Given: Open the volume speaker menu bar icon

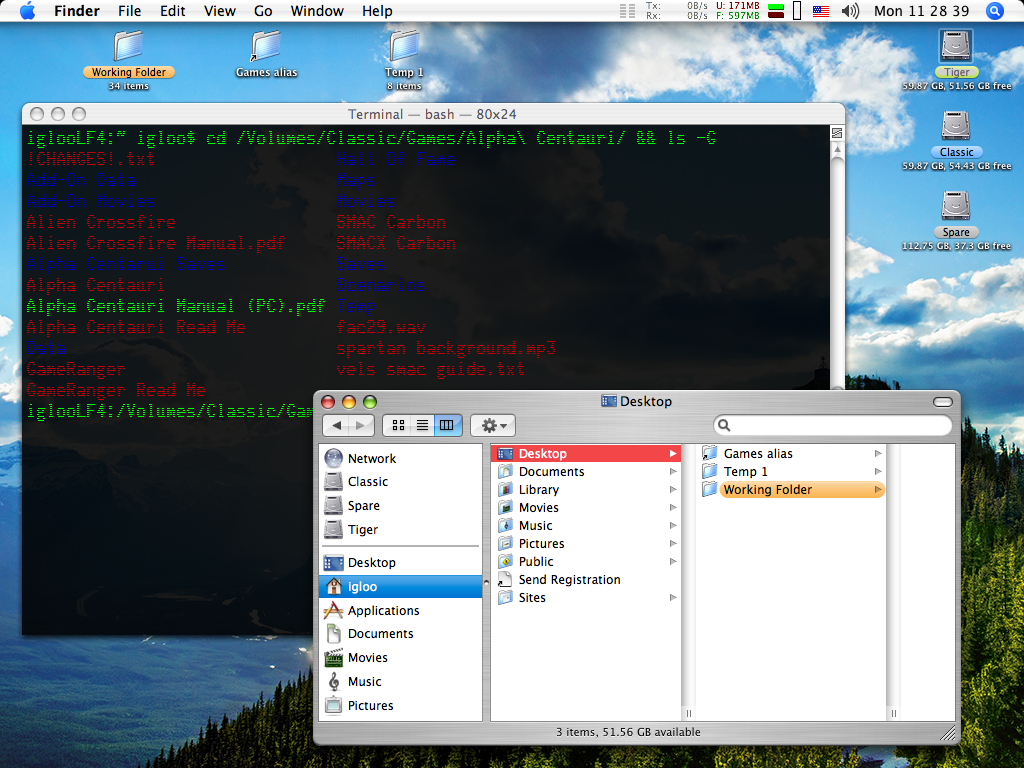Looking at the screenshot, I should tap(850, 11).
